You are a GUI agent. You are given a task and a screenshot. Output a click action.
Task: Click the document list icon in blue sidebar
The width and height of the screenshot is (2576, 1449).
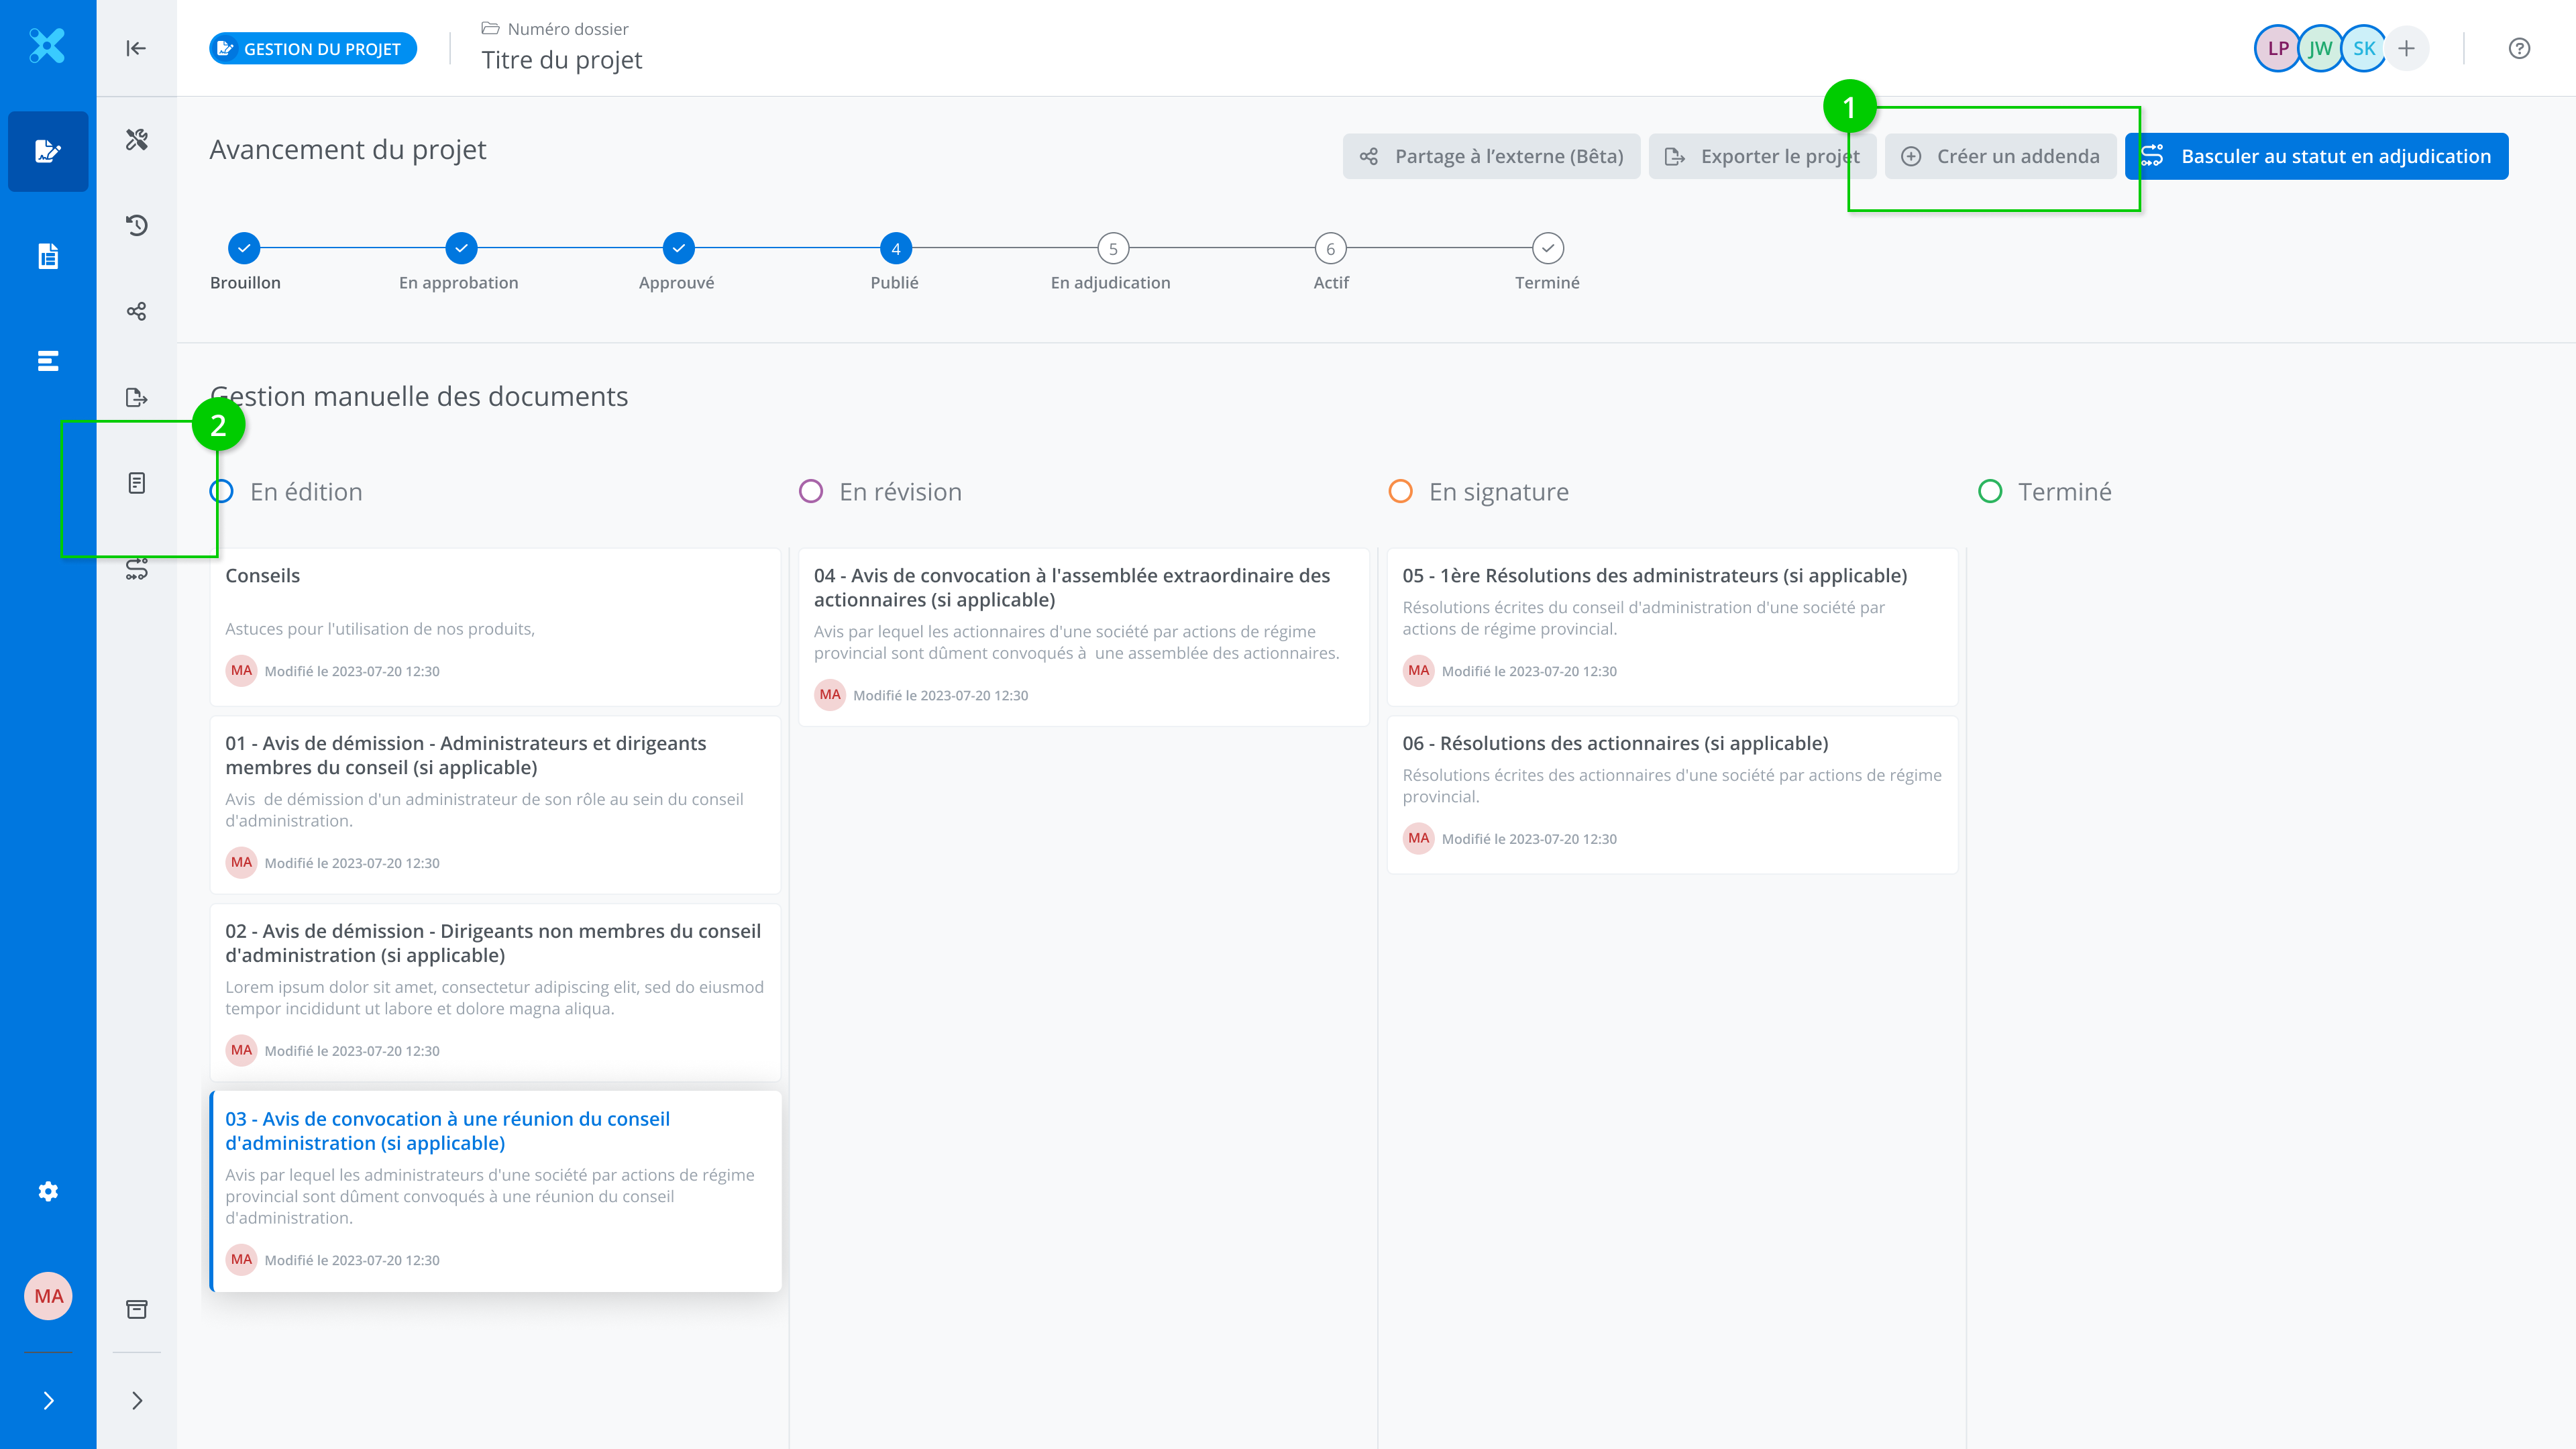(x=48, y=256)
